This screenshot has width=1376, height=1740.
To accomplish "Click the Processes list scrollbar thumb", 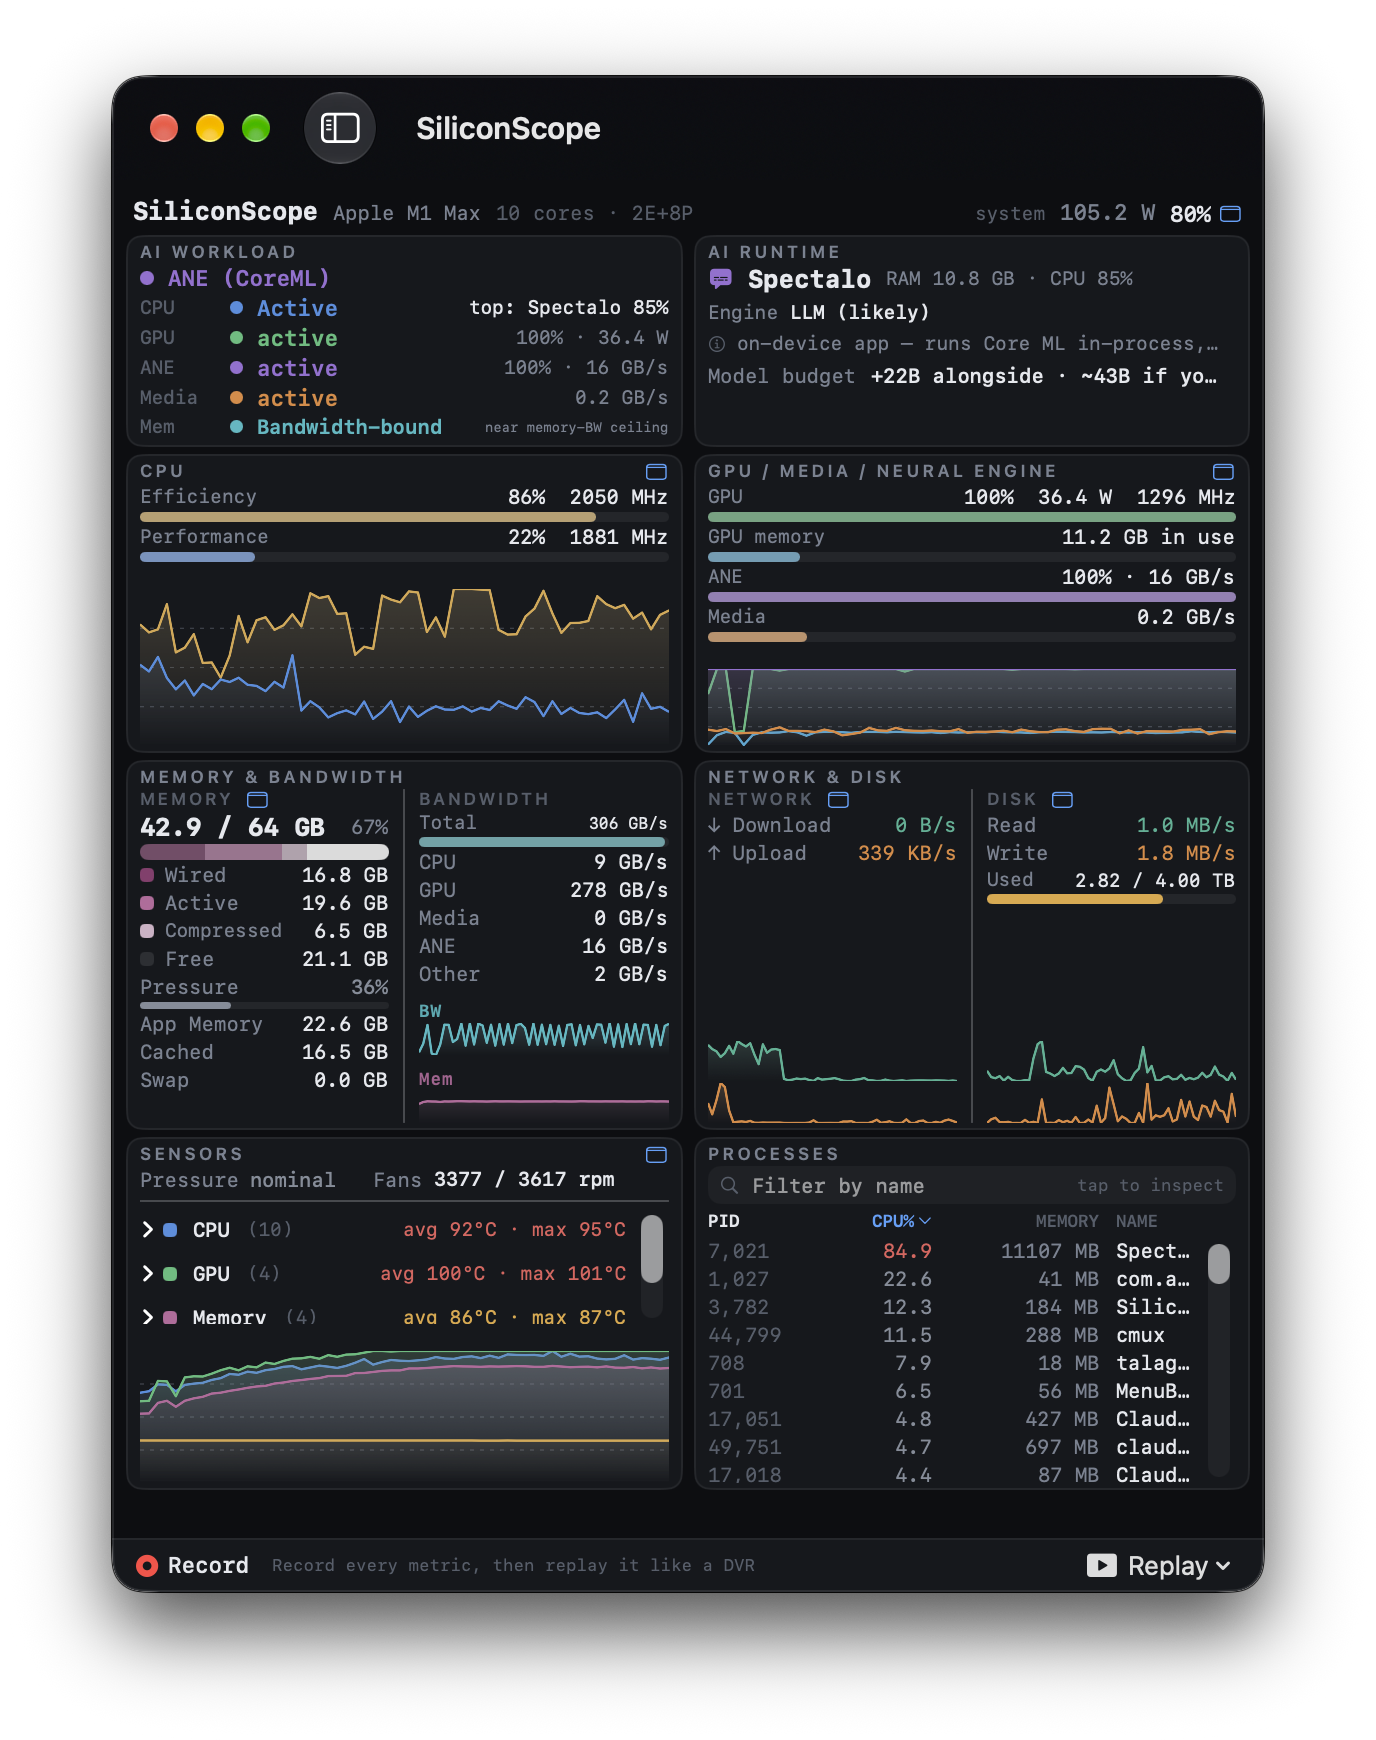I will [1219, 1264].
